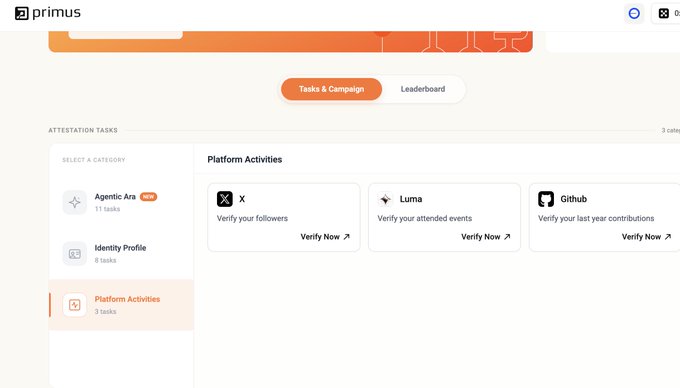Click the Github card title
This screenshot has height=388, width=680.
574,199
